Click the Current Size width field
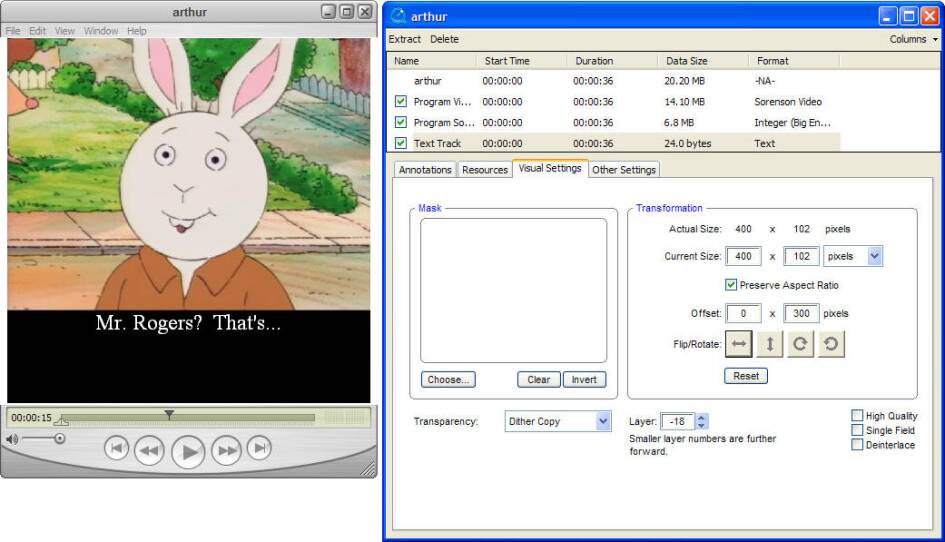 [743, 256]
